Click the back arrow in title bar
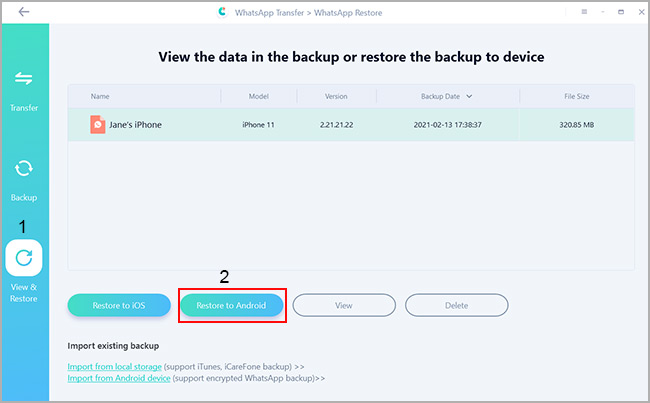Viewport: 650px width, 403px height. [x=24, y=12]
